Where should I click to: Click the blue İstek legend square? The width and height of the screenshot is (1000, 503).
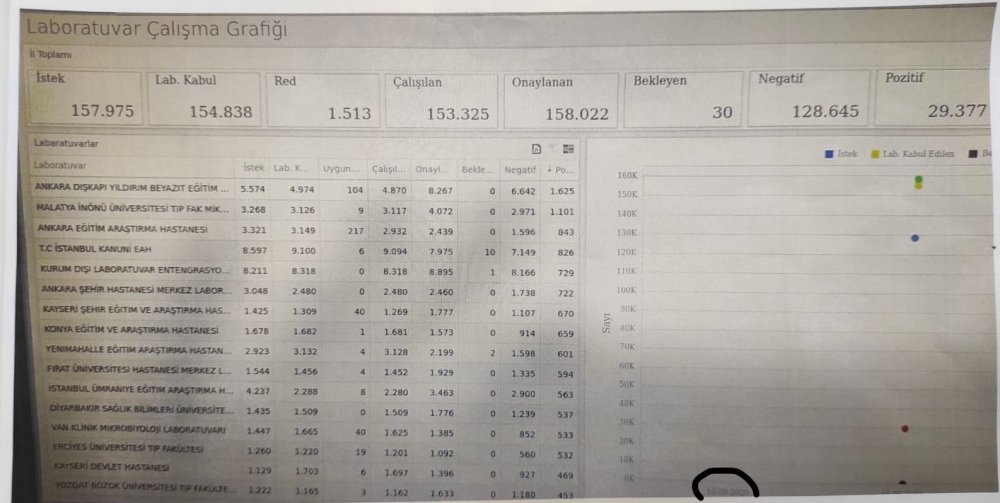828,154
